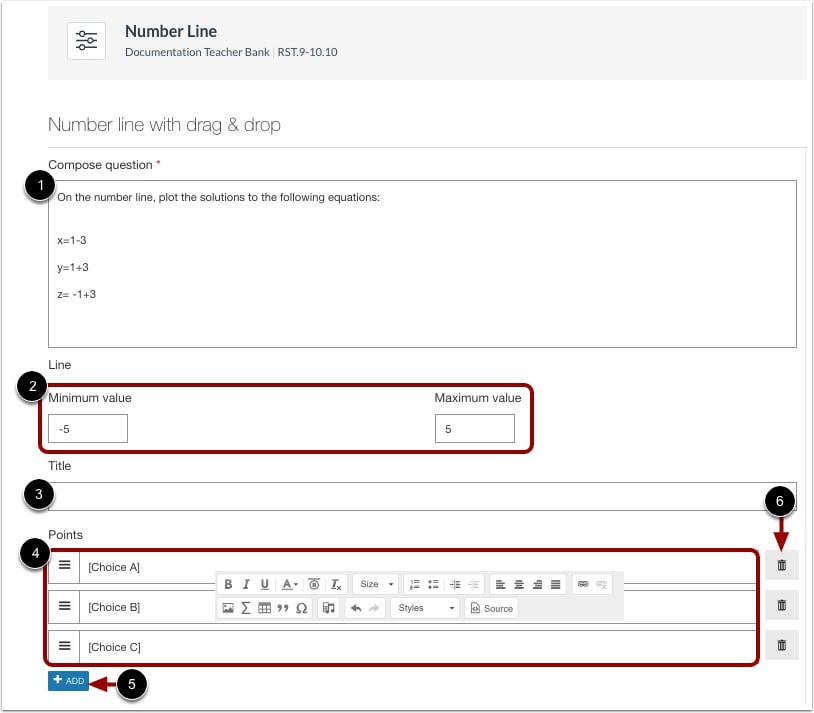The width and height of the screenshot is (814, 713).
Task: Open the Size dropdown
Action: 376,584
